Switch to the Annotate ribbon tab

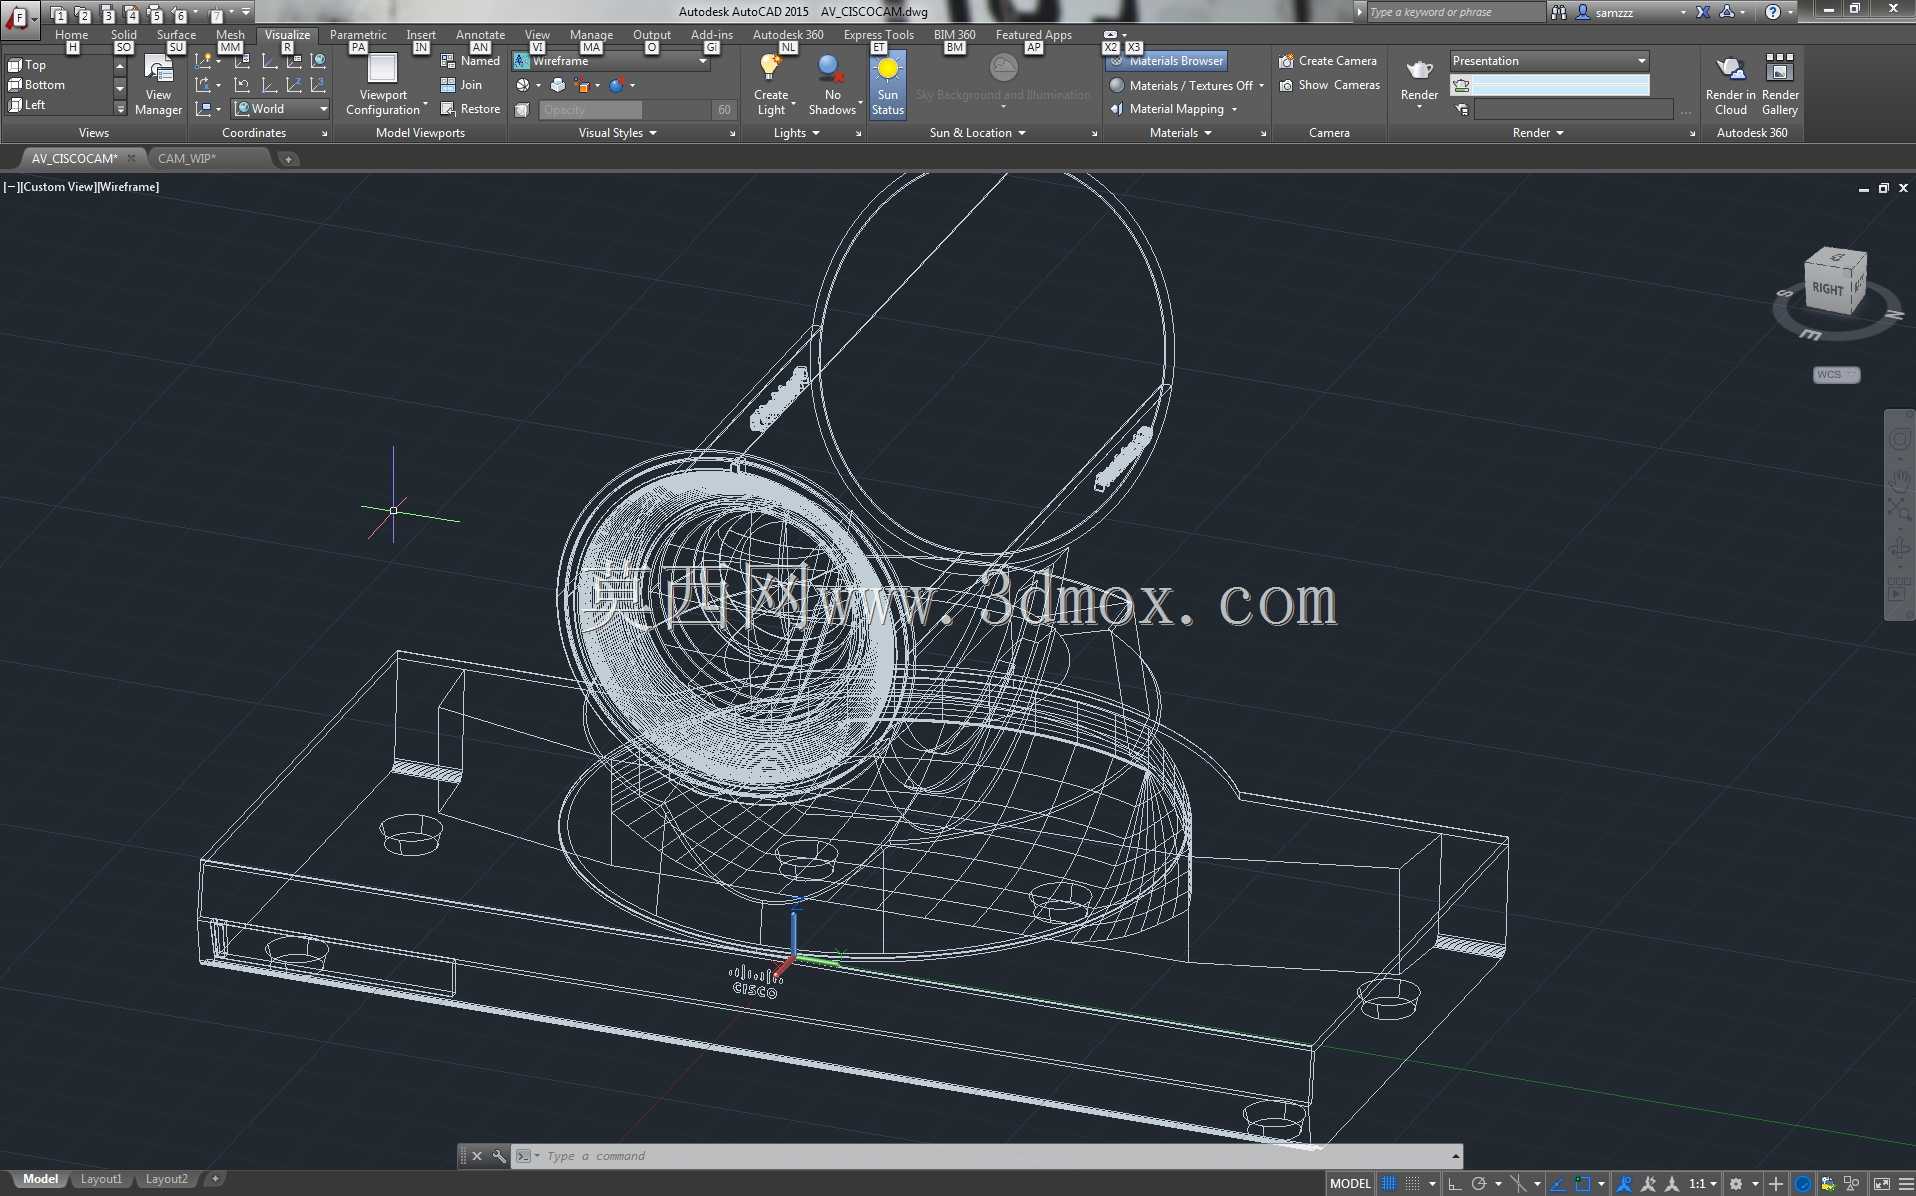[x=480, y=35]
